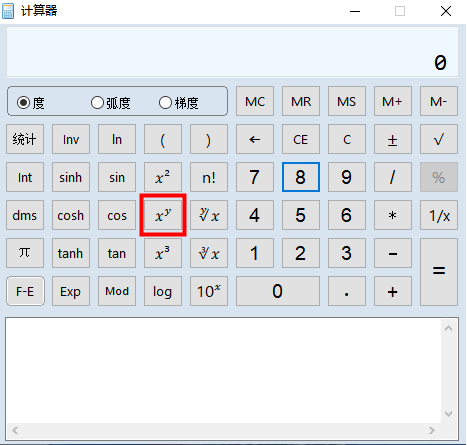This screenshot has height=445, width=467.
Task: Insert π with the pi key
Action: tap(25, 253)
